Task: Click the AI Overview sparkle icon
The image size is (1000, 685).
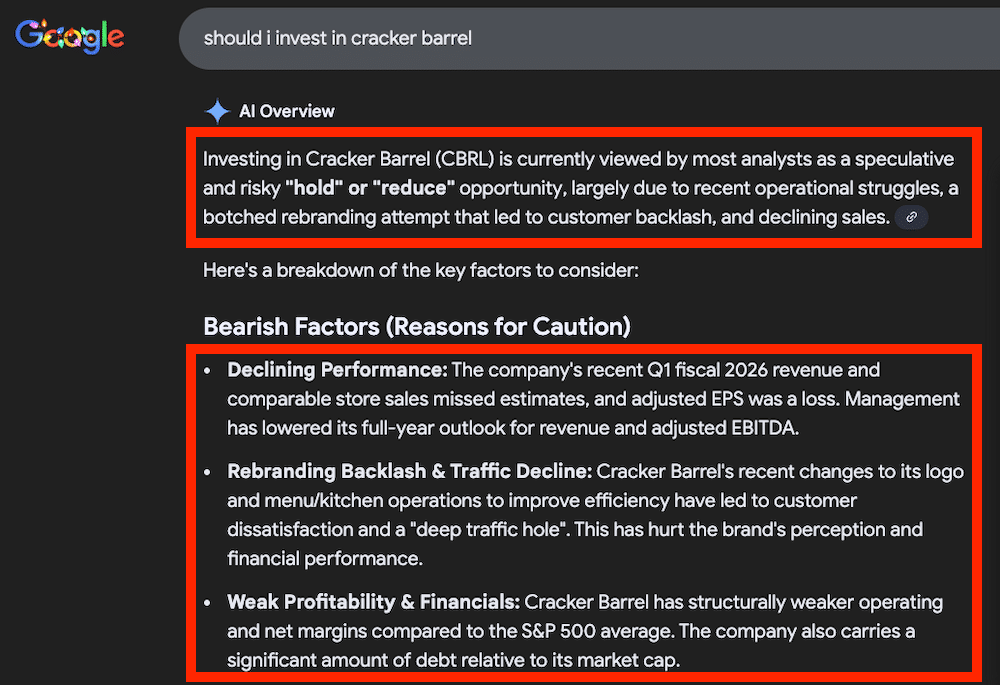Action: tap(217, 111)
